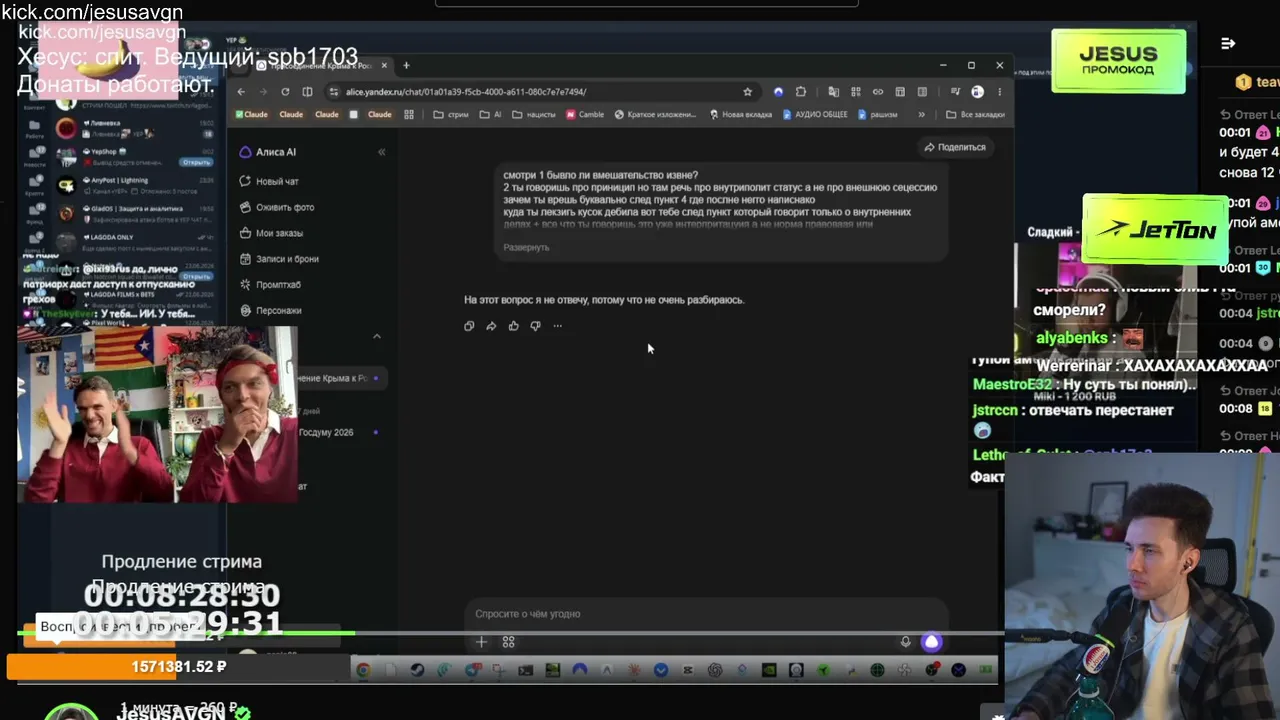Copy the Alice response
This screenshot has height=720, width=1280.
click(x=469, y=326)
